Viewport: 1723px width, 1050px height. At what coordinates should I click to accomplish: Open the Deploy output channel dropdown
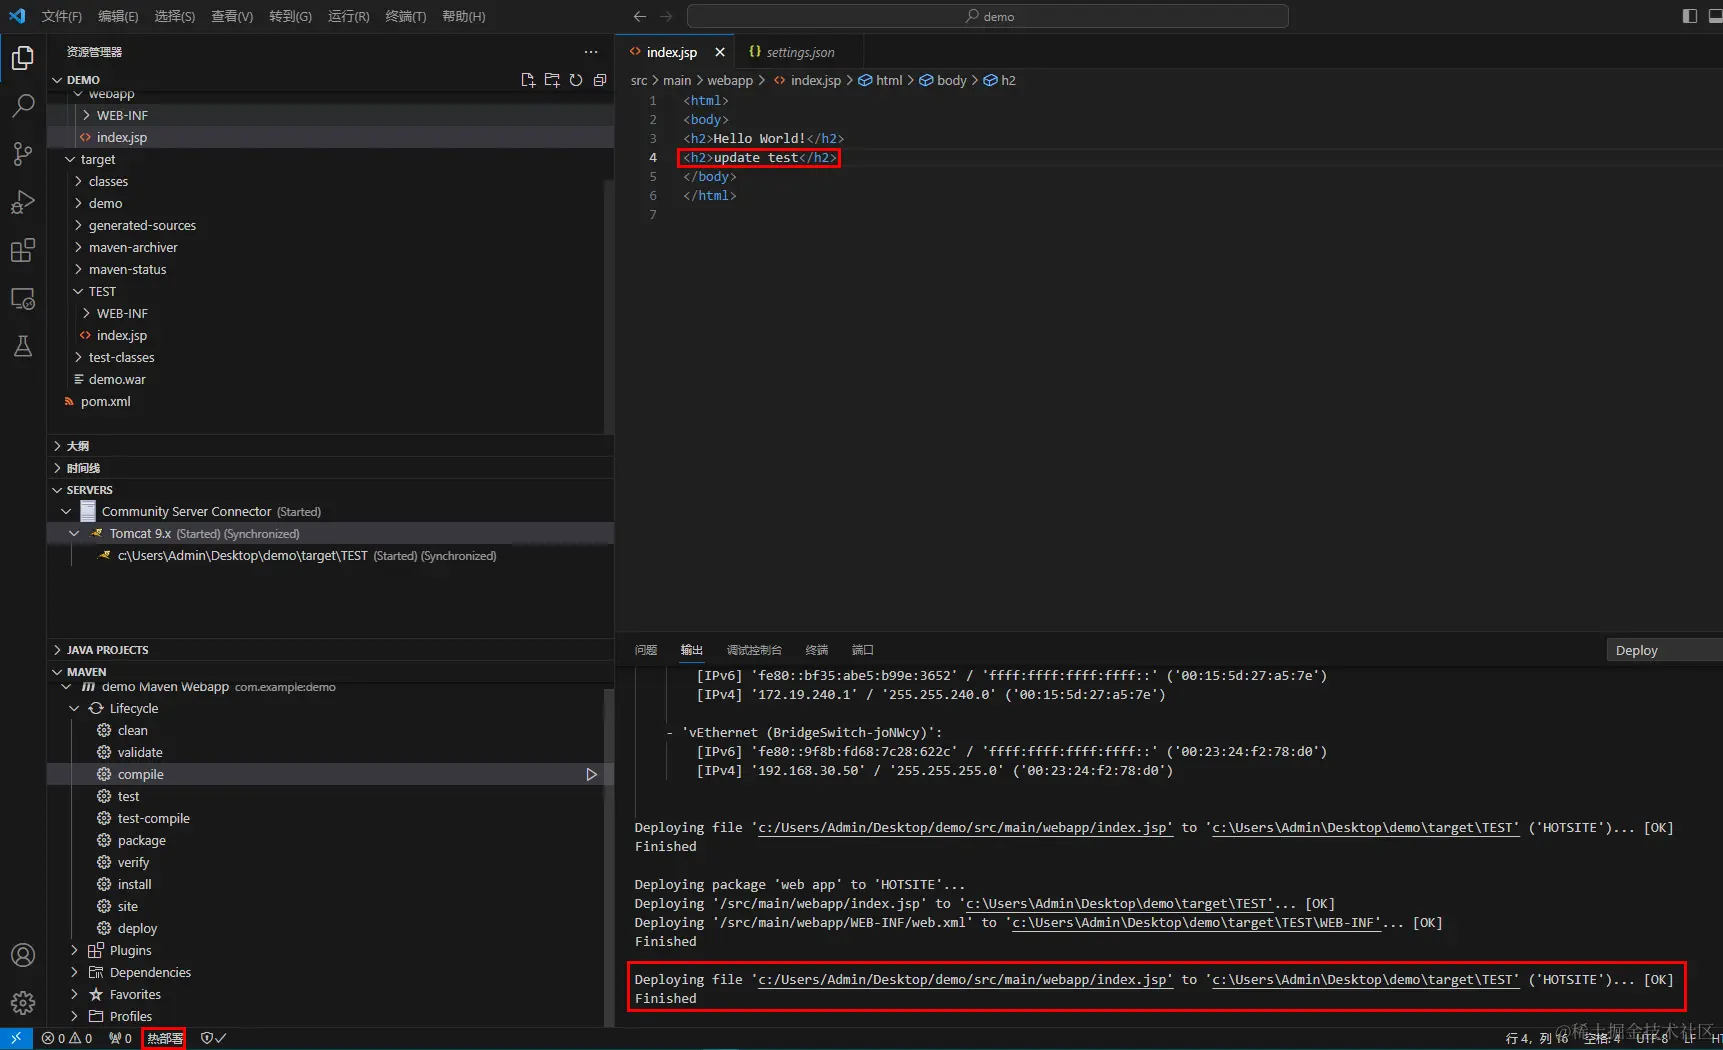click(1664, 650)
